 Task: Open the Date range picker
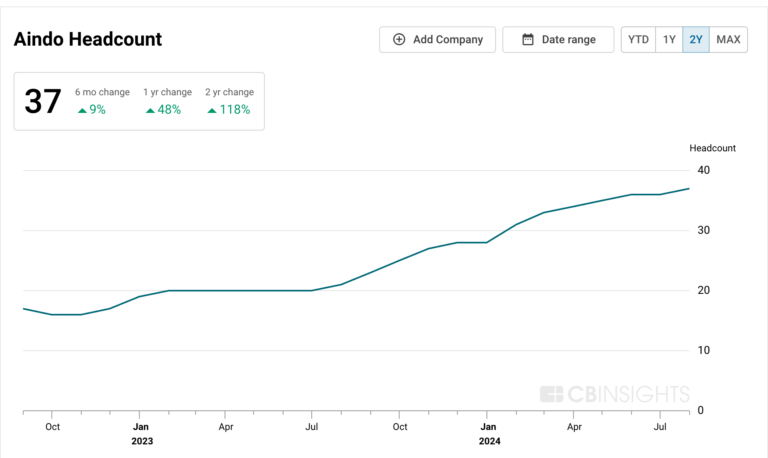point(558,40)
